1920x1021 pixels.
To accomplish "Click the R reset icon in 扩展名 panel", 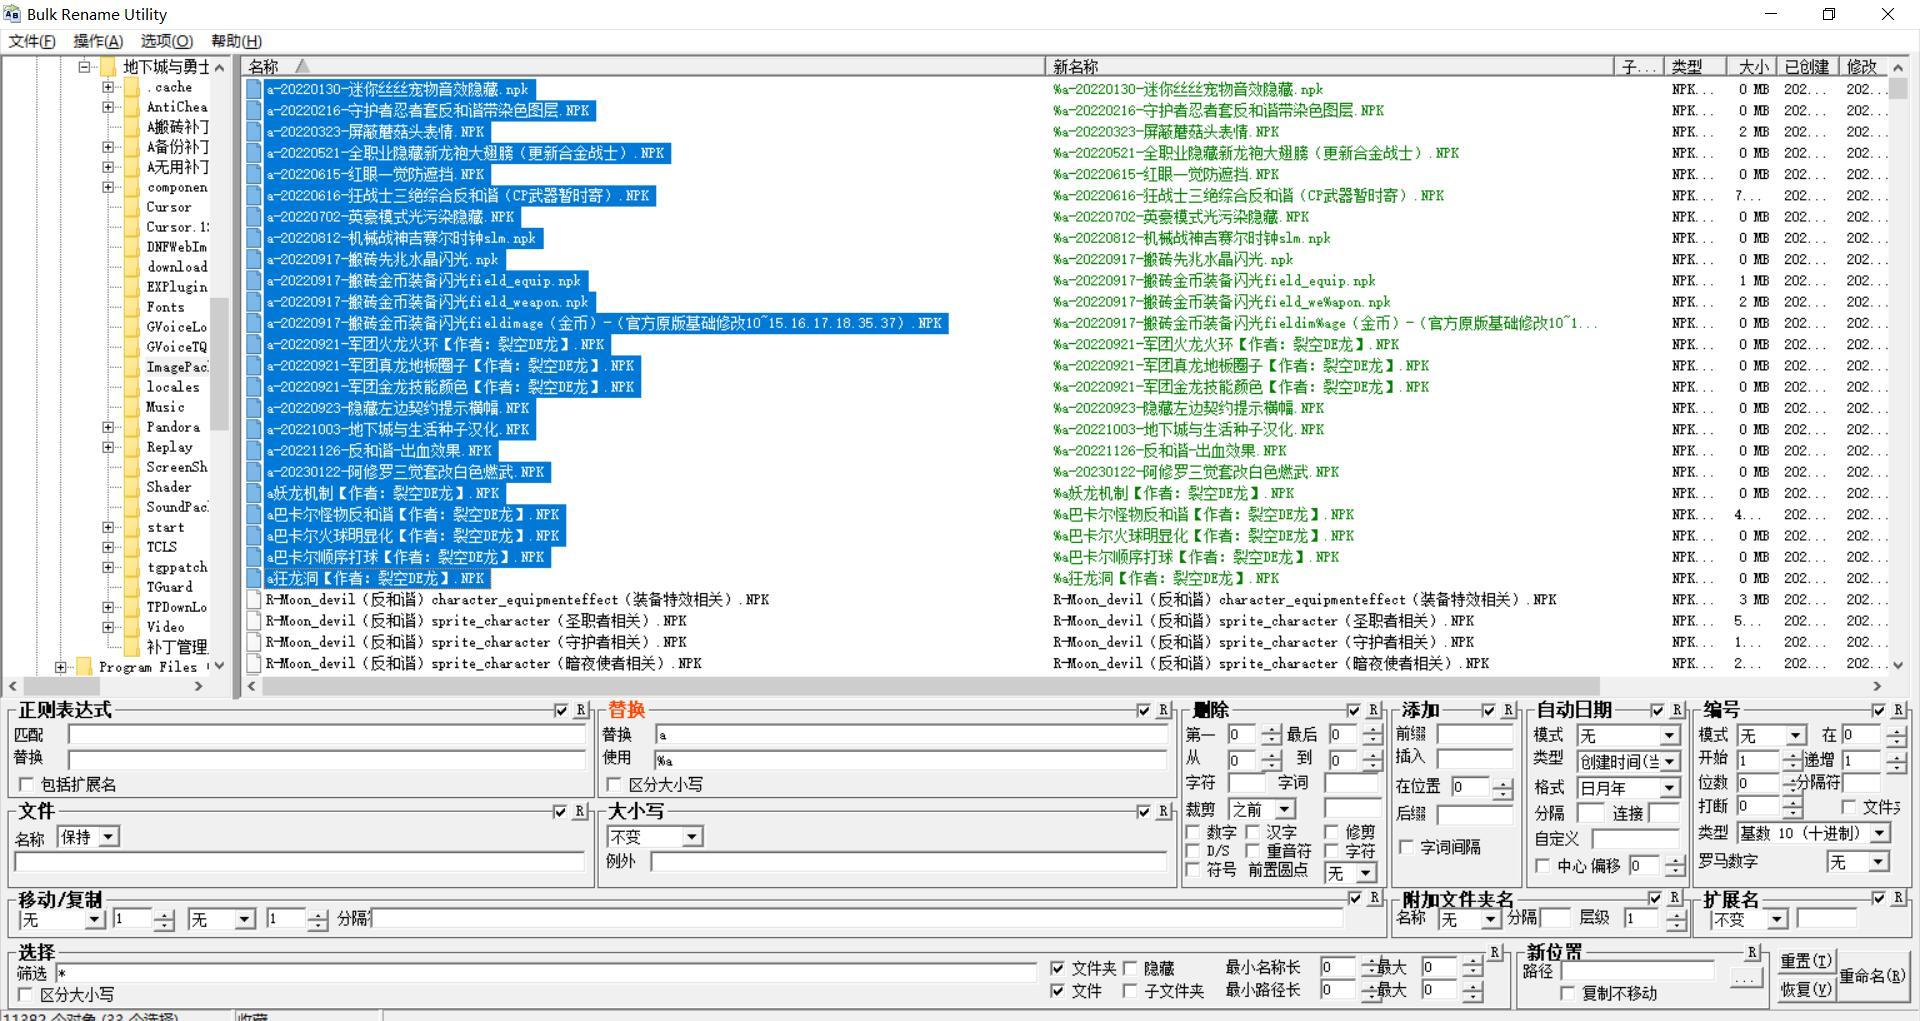I will [1897, 898].
